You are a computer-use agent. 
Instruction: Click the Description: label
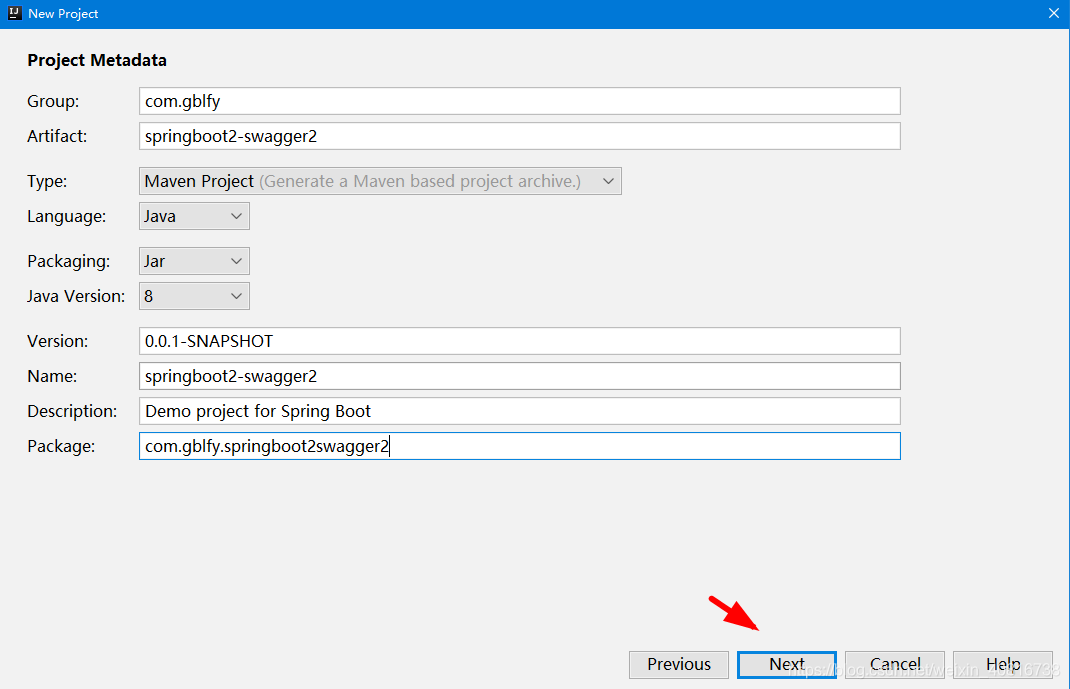(x=72, y=411)
